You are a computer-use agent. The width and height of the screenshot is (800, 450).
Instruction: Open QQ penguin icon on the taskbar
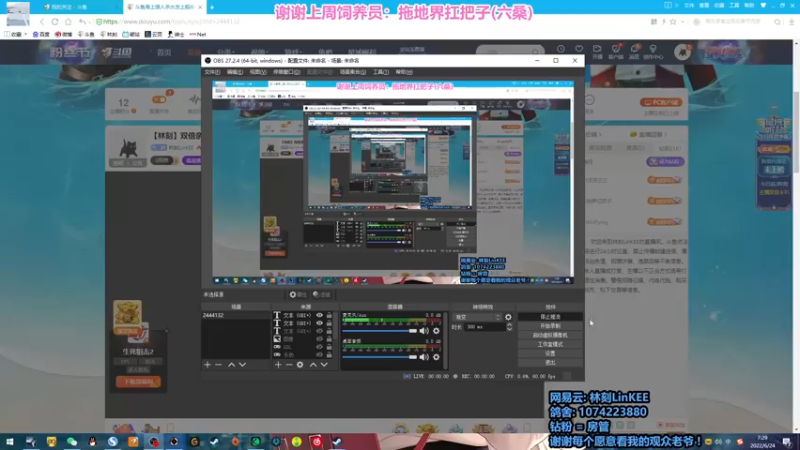(x=92, y=442)
